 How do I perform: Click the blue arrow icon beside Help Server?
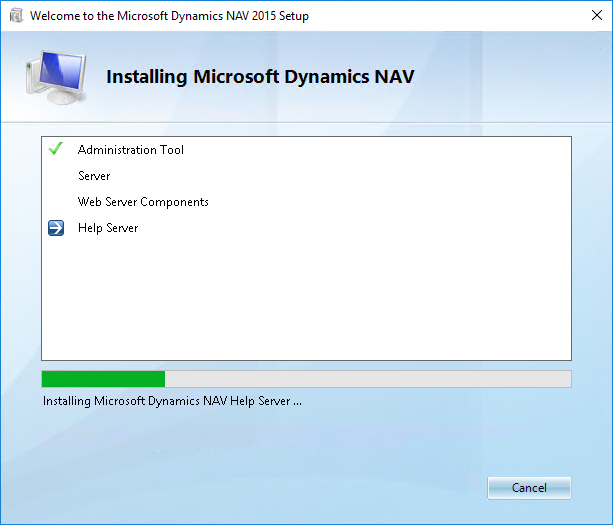point(56,228)
